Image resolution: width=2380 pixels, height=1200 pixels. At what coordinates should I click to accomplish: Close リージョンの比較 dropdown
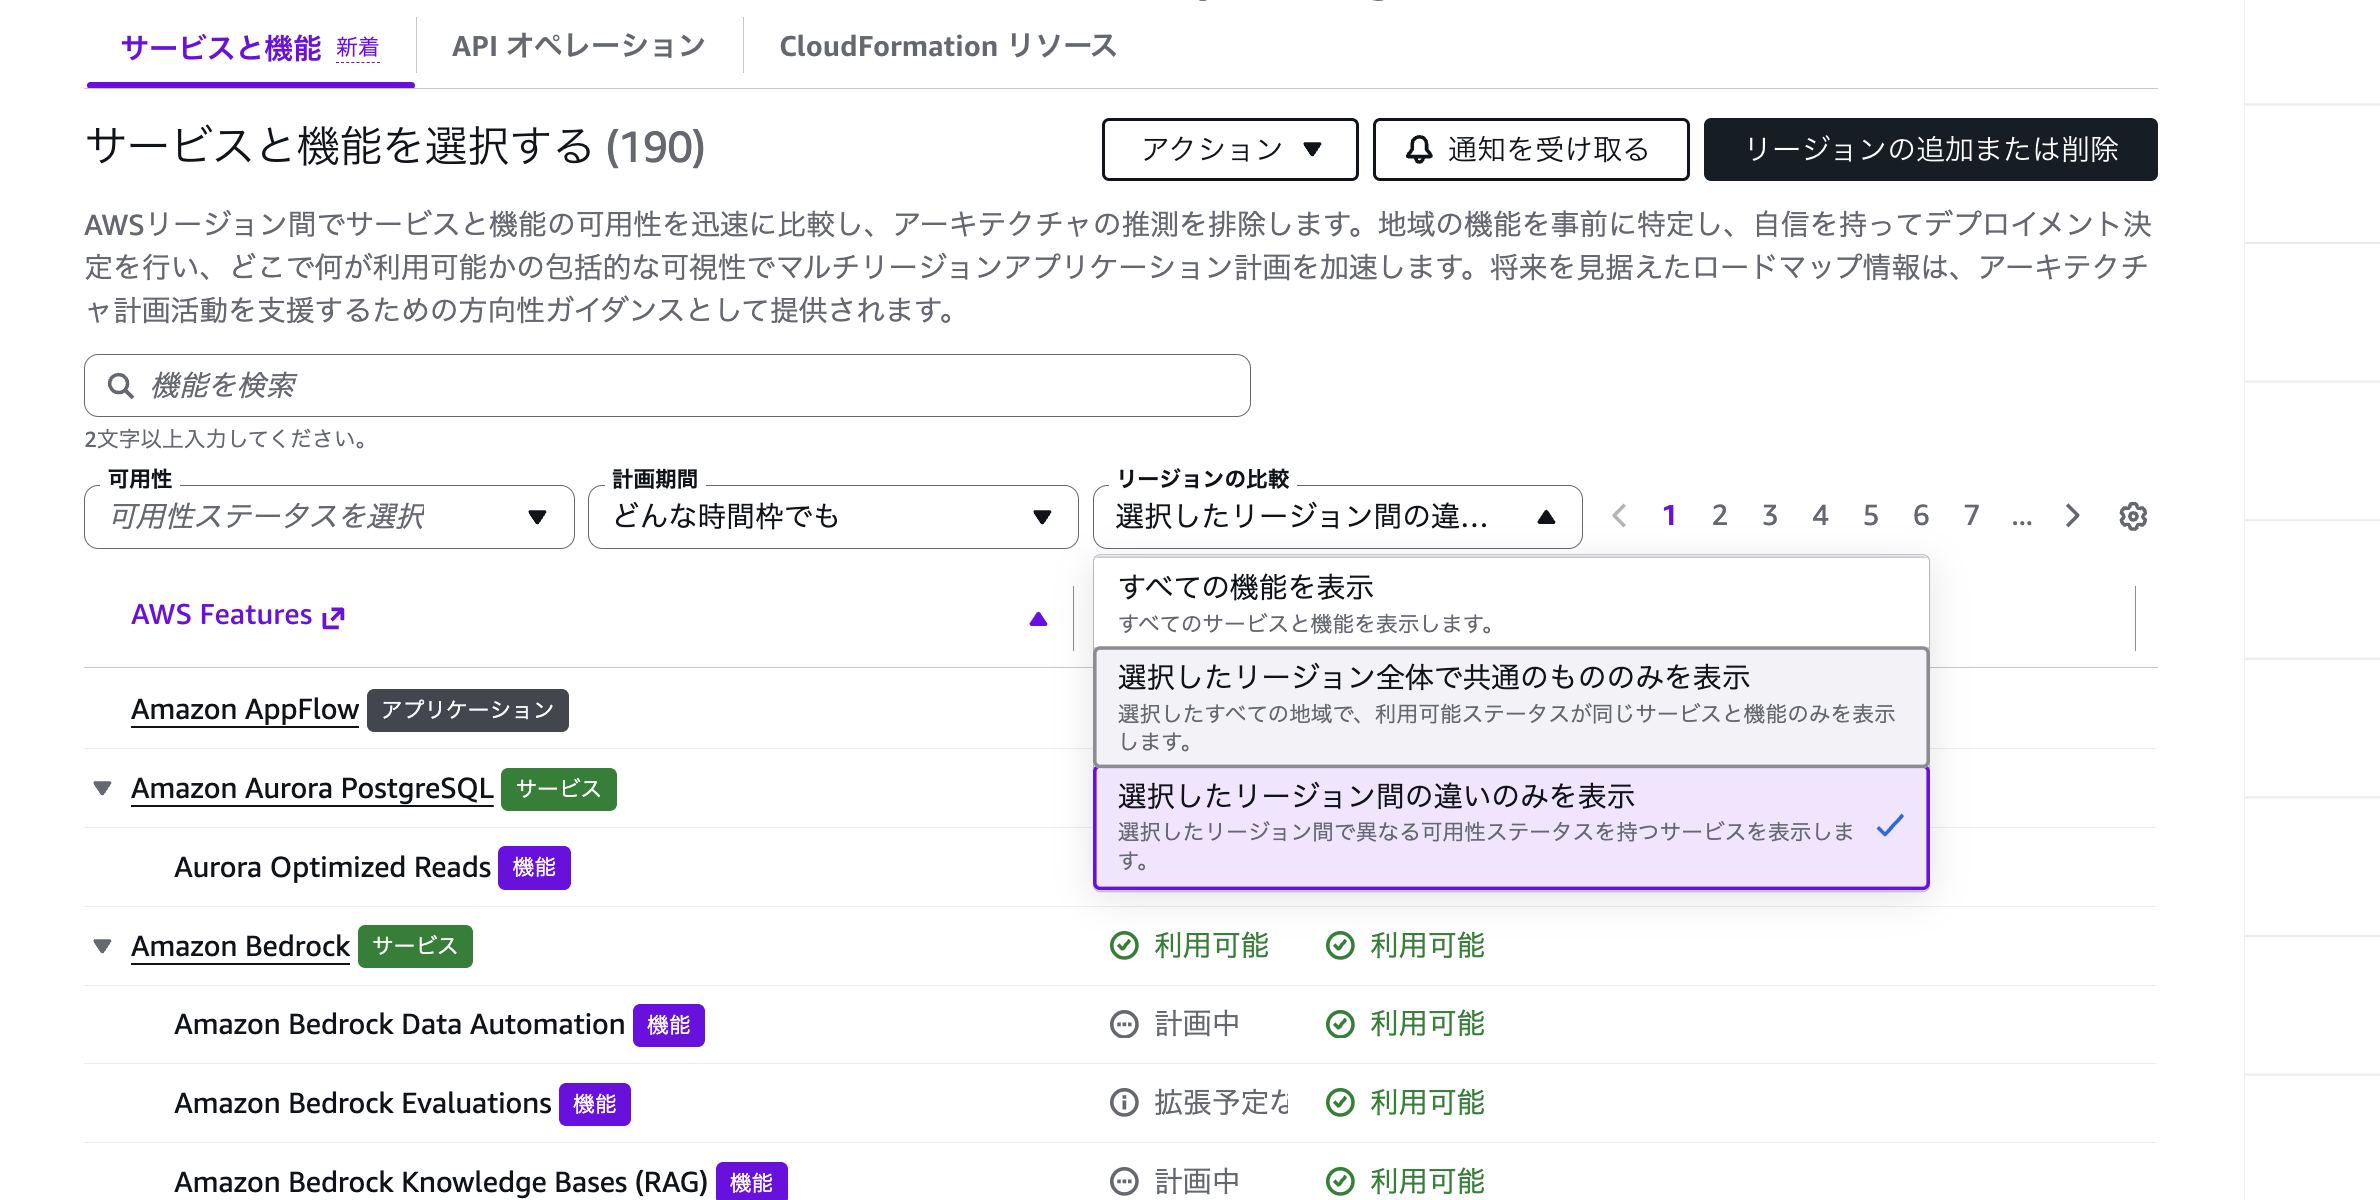(x=1338, y=517)
